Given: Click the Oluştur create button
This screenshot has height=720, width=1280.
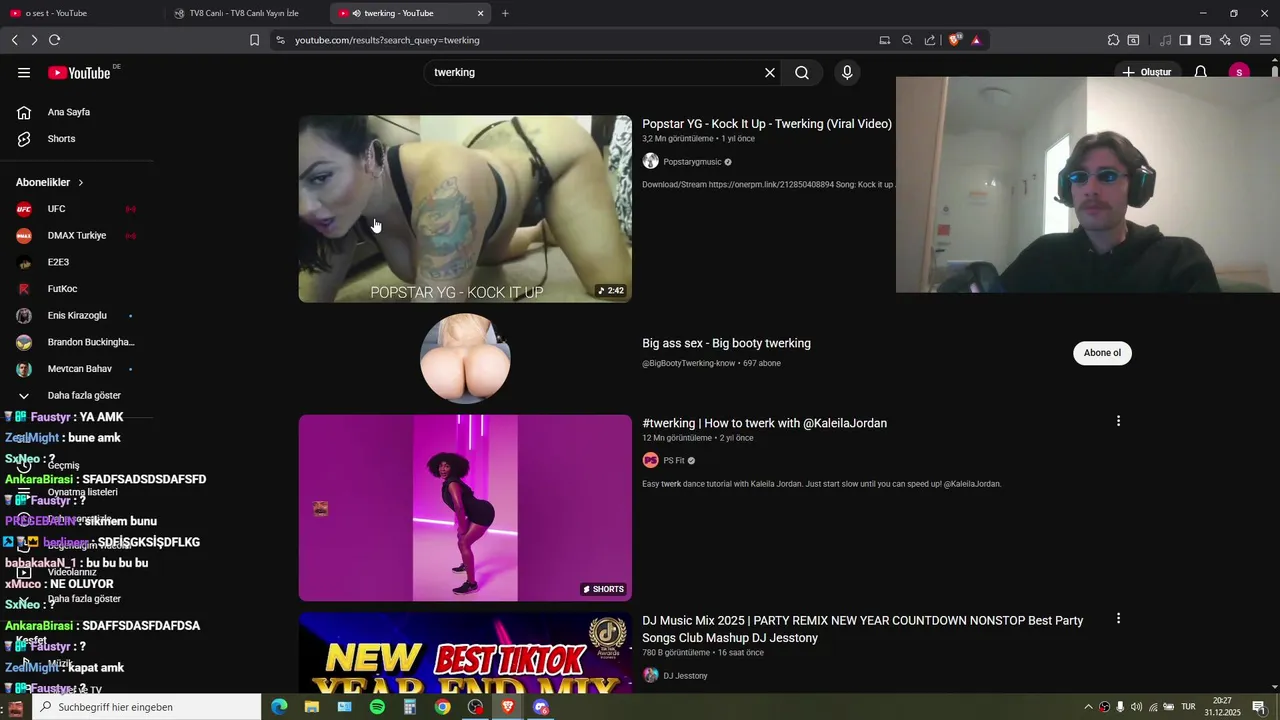Looking at the screenshot, I should 1146,73.
